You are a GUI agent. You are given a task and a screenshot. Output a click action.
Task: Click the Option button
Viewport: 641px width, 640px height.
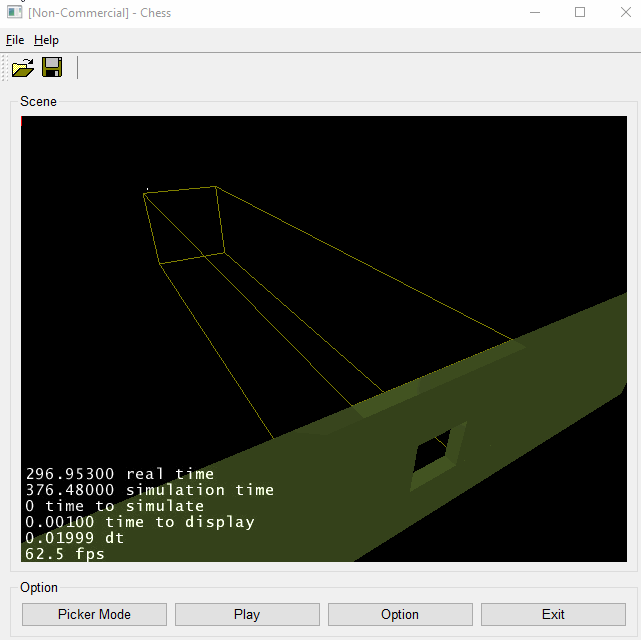(400, 614)
